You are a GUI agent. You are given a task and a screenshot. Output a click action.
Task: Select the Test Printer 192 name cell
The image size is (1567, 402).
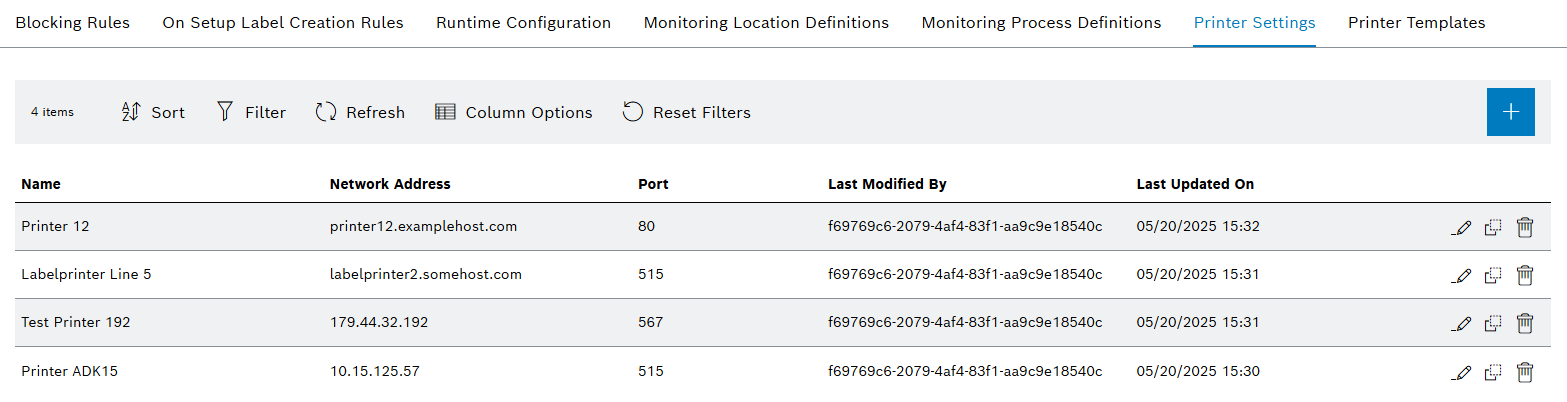[x=76, y=322]
